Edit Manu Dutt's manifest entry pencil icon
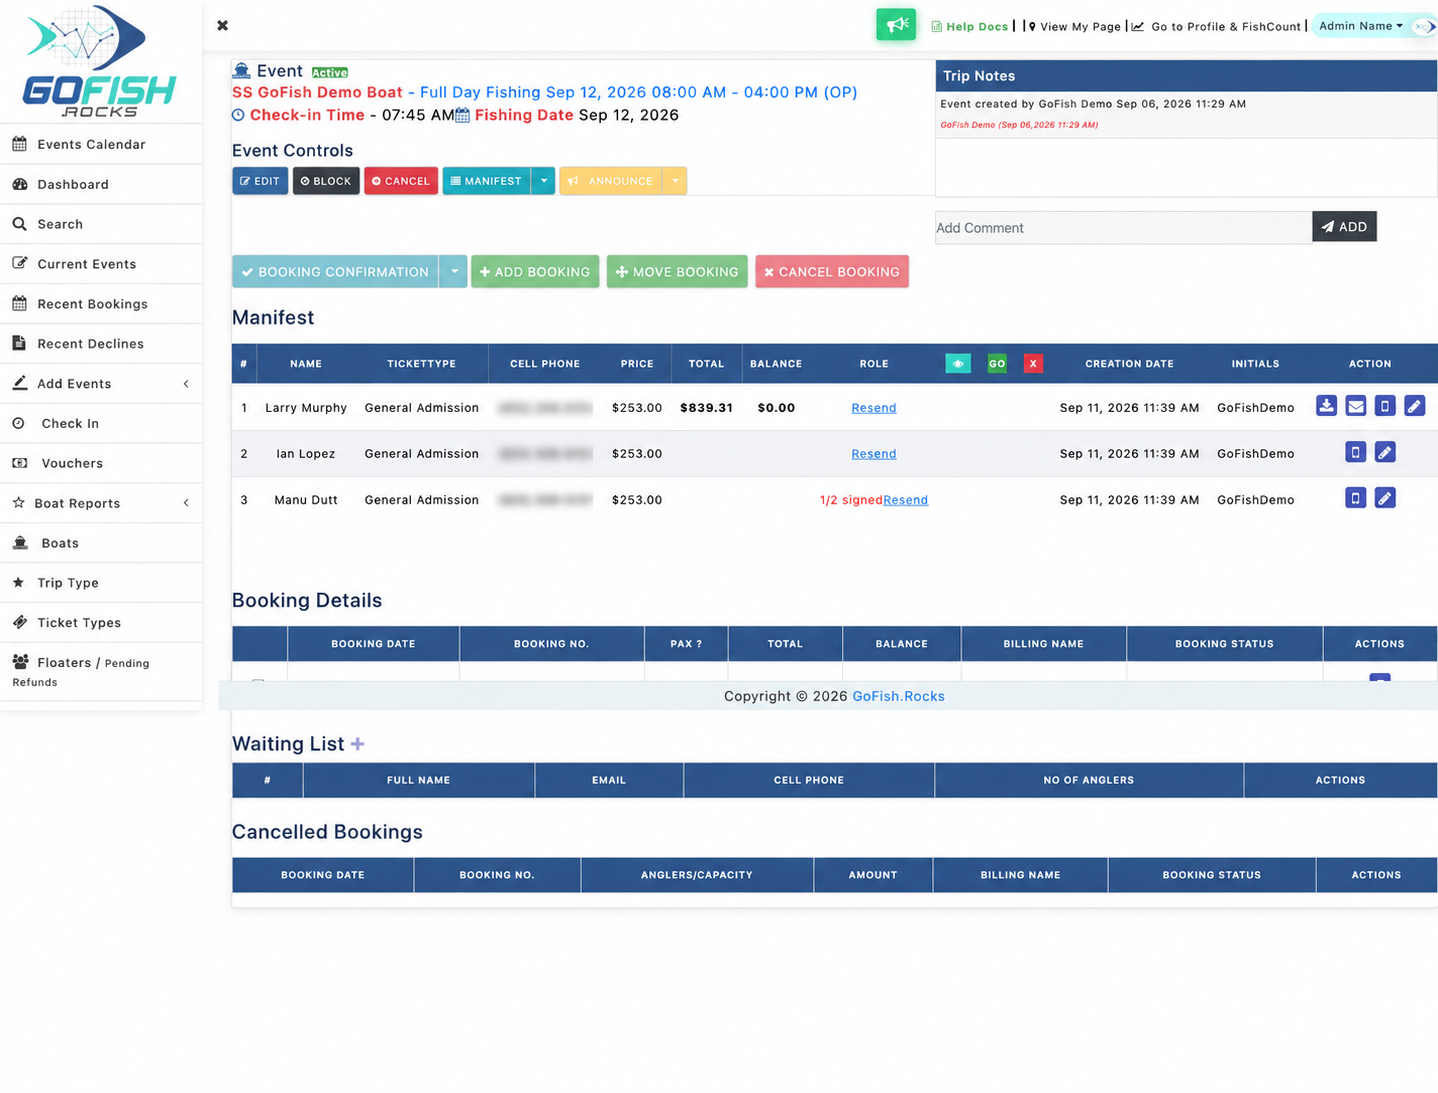The height and width of the screenshot is (1093, 1438). [x=1385, y=498]
